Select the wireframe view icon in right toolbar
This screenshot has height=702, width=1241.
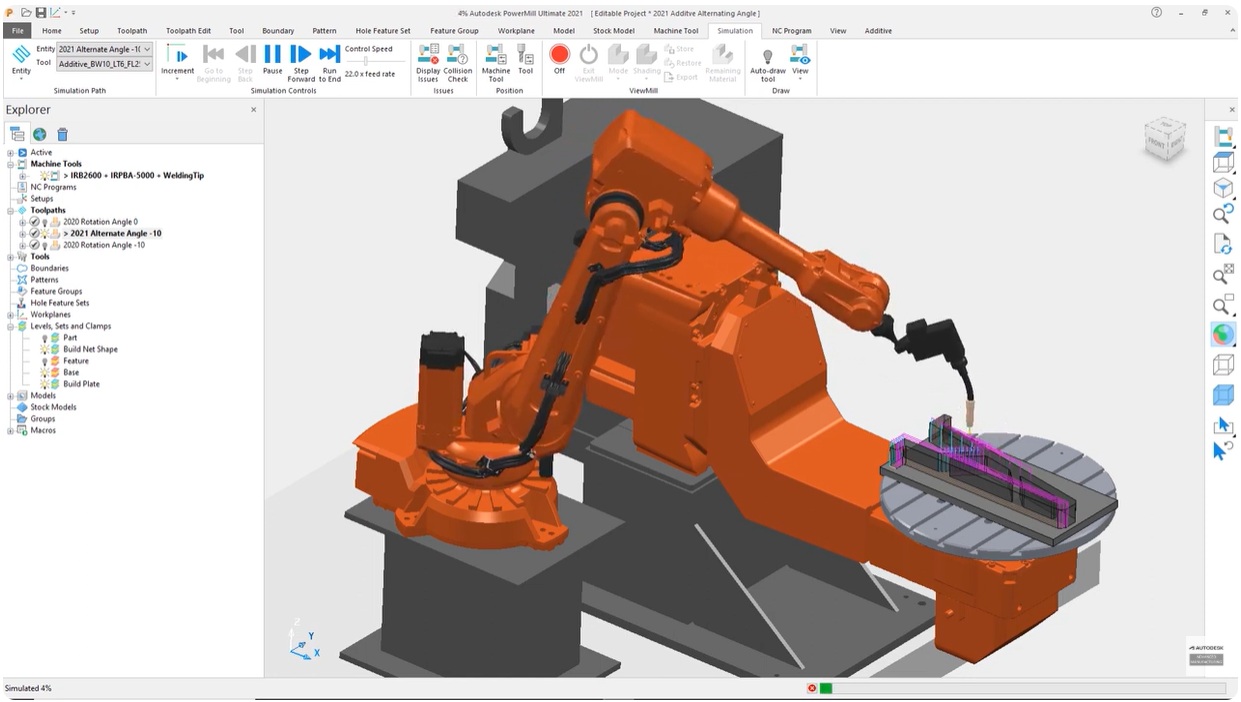pos(1223,365)
